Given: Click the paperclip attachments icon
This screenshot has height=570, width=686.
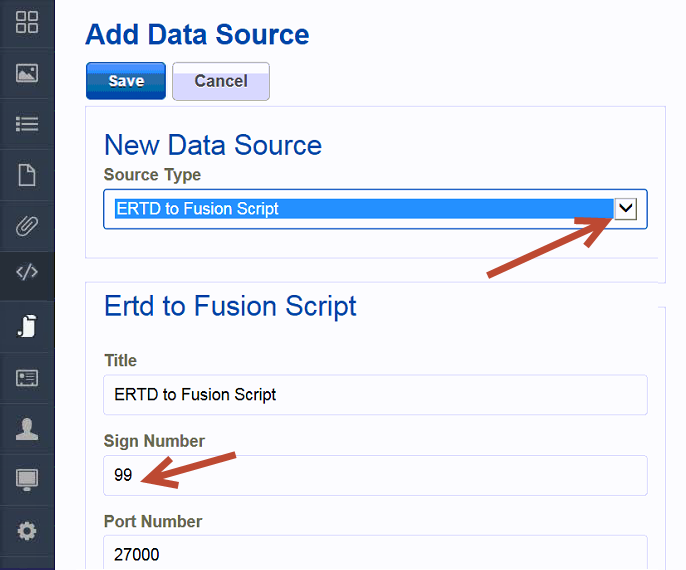Looking at the screenshot, I should tap(27, 225).
